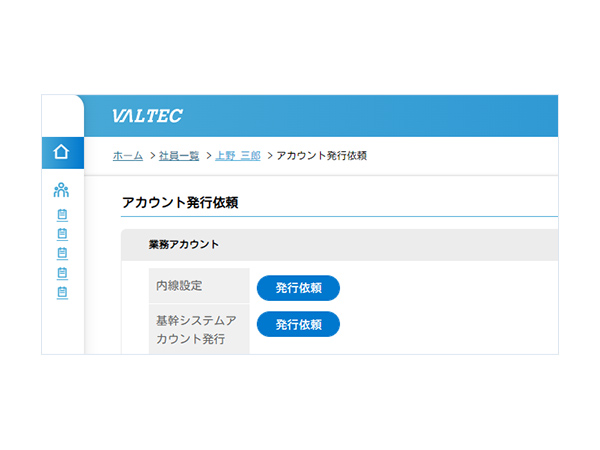Open the 社員一覧 breadcrumb link

(x=179, y=156)
